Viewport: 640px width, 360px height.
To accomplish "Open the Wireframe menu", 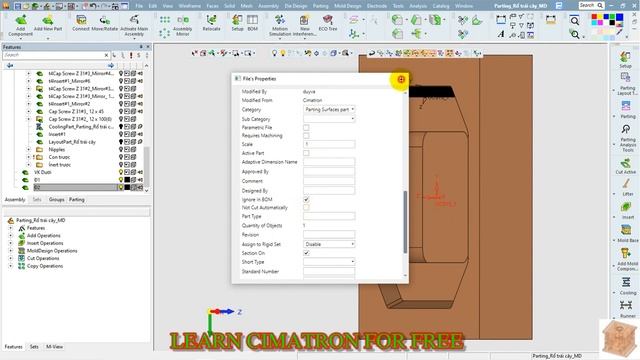I will 189,6.
